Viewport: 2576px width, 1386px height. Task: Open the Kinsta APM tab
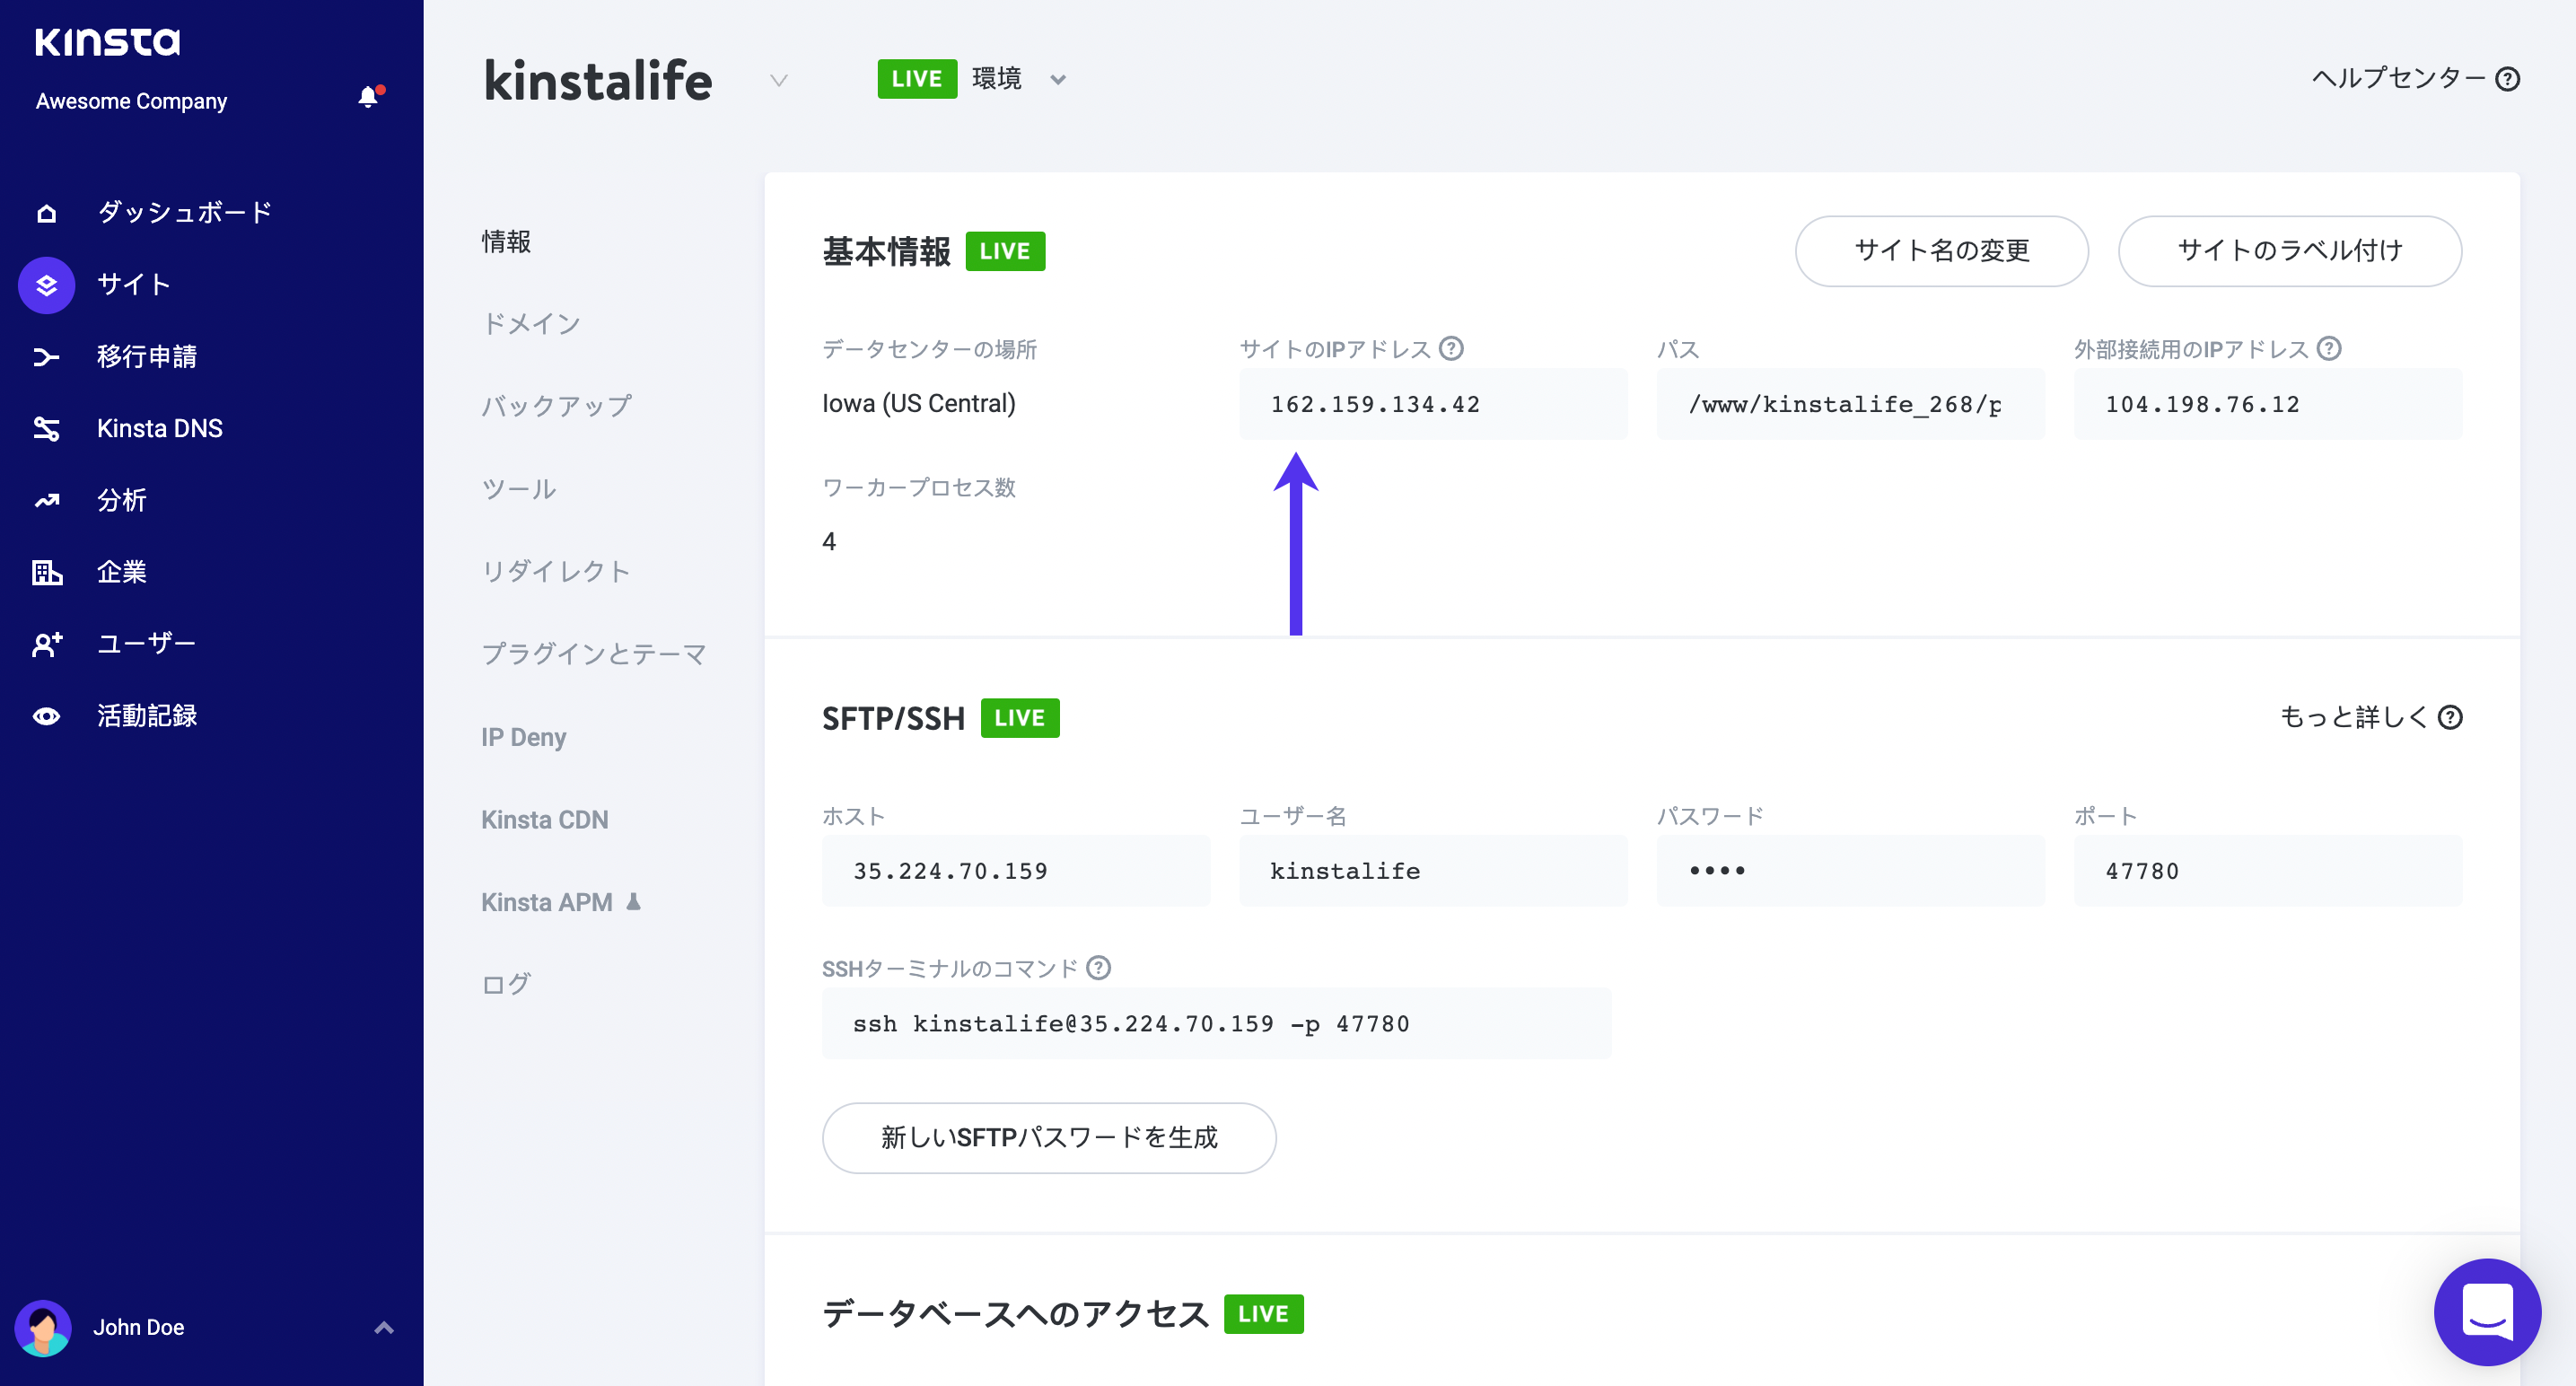[x=546, y=902]
